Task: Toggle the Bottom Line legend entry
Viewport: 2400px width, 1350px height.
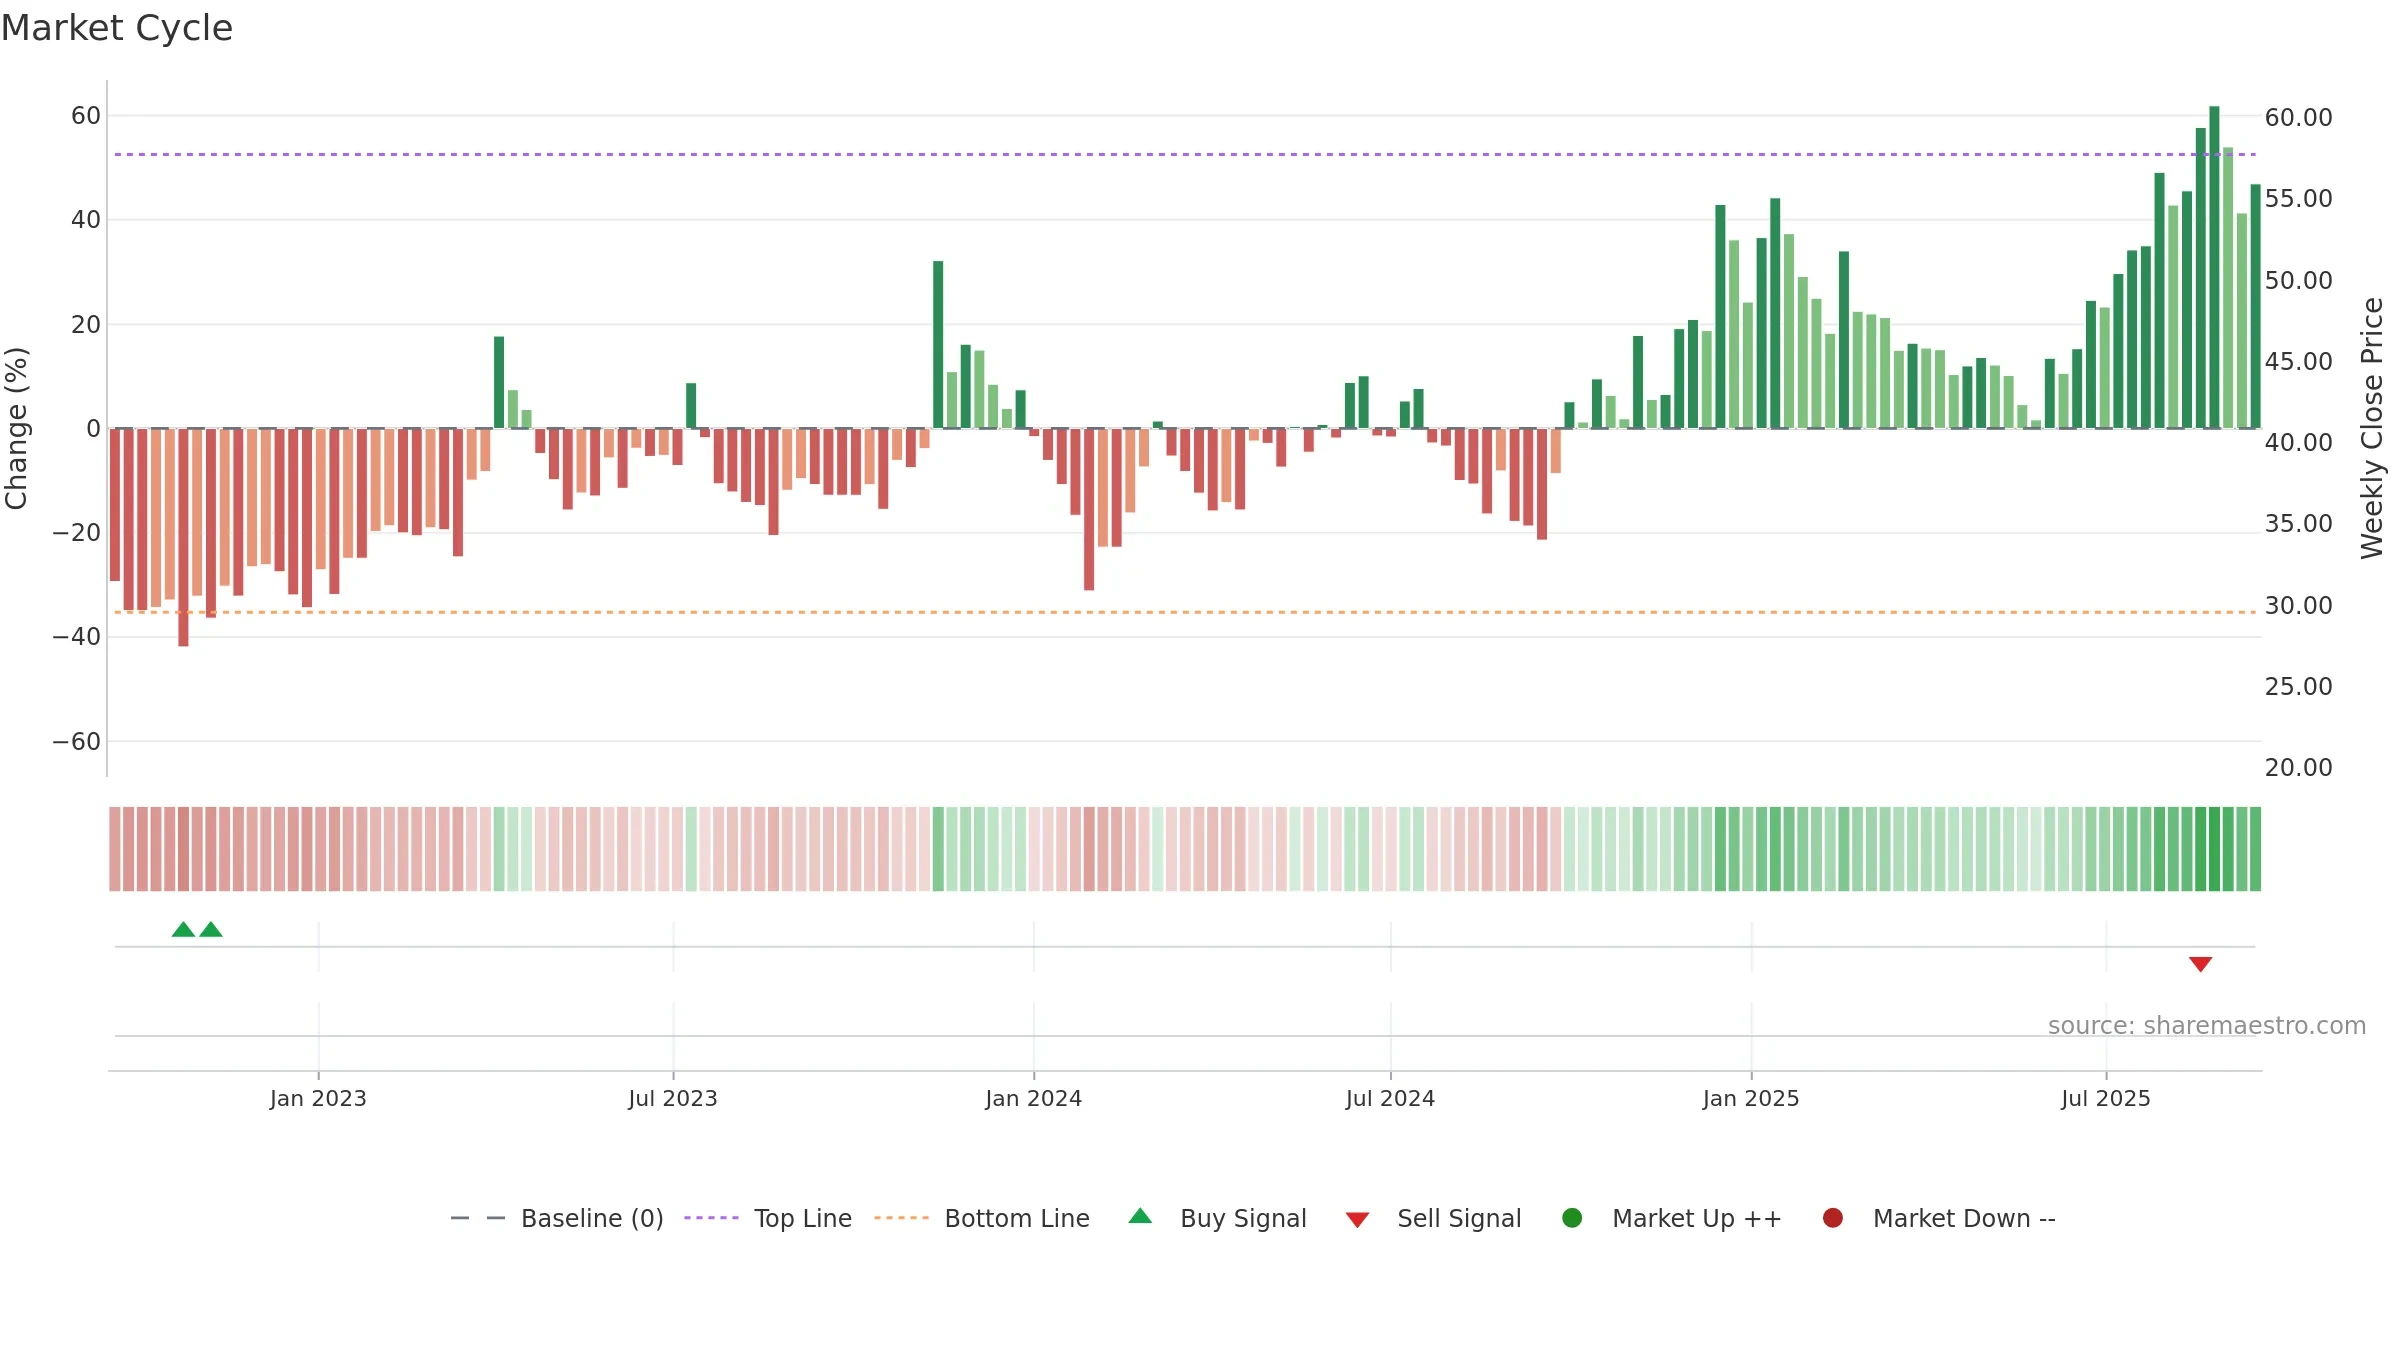Action: tap(982, 1218)
